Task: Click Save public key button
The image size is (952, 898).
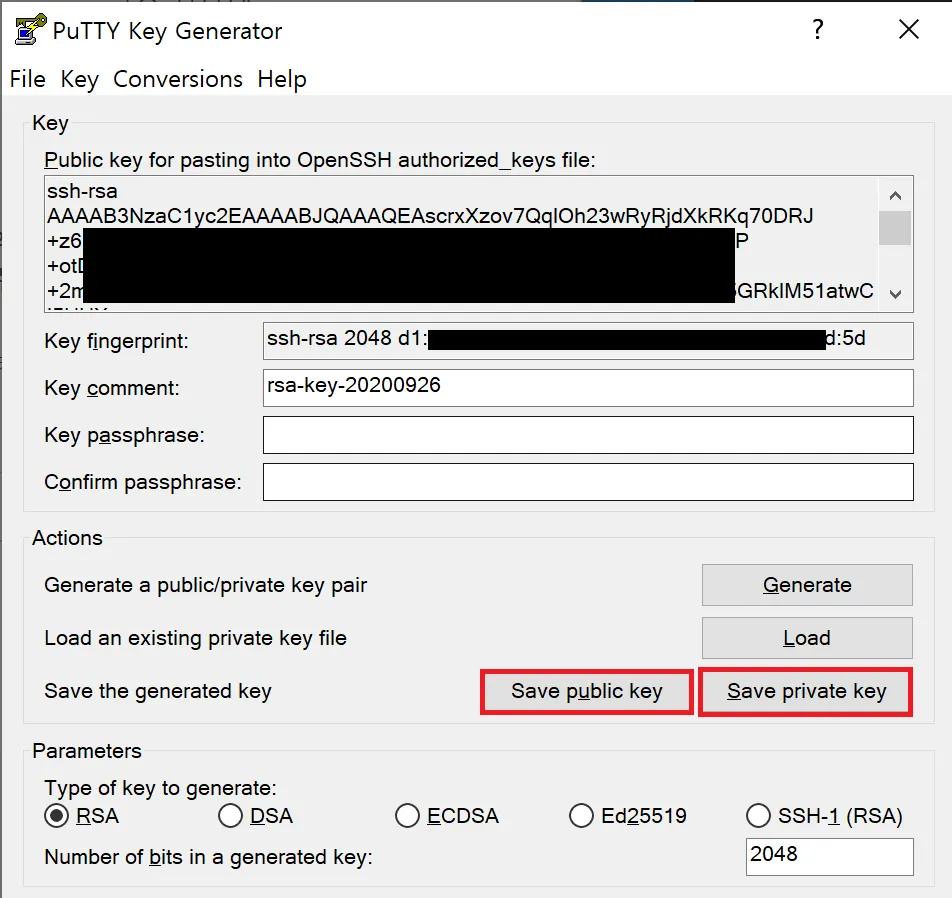Action: click(x=587, y=692)
